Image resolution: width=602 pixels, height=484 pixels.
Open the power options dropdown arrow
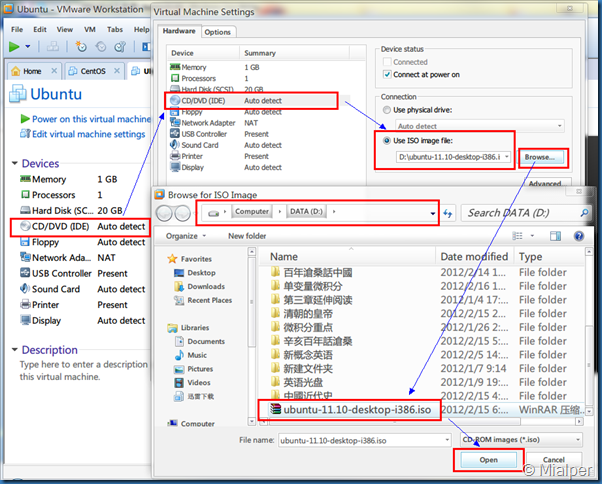coord(28,47)
